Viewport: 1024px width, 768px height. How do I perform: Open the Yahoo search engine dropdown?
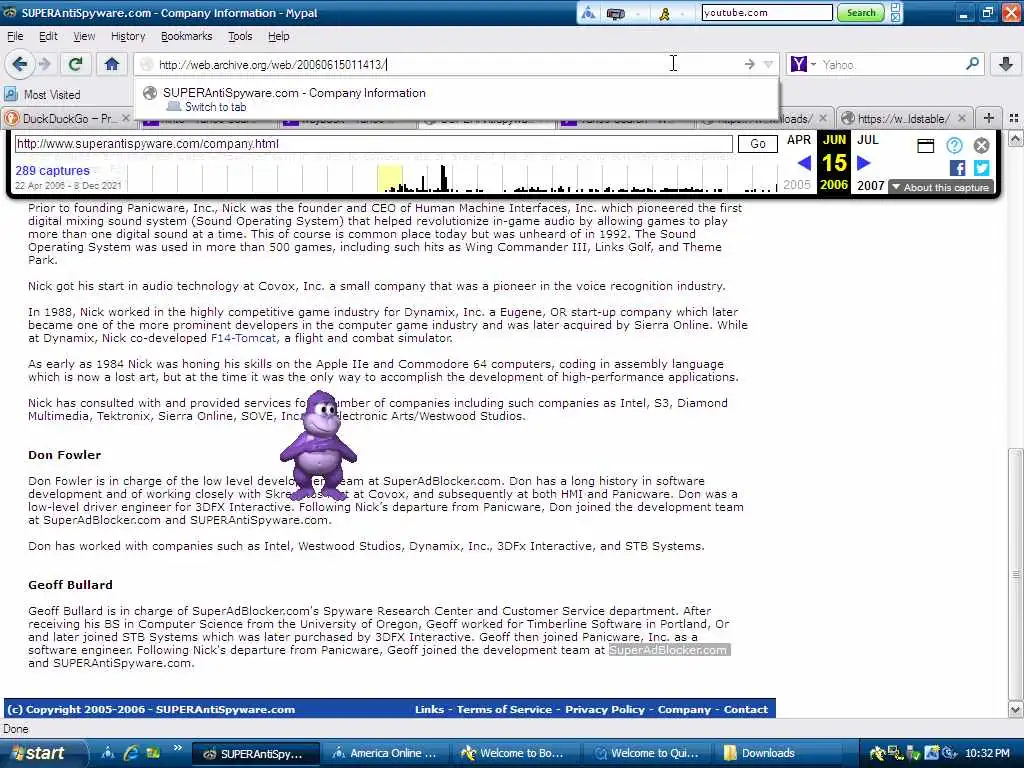(813, 64)
